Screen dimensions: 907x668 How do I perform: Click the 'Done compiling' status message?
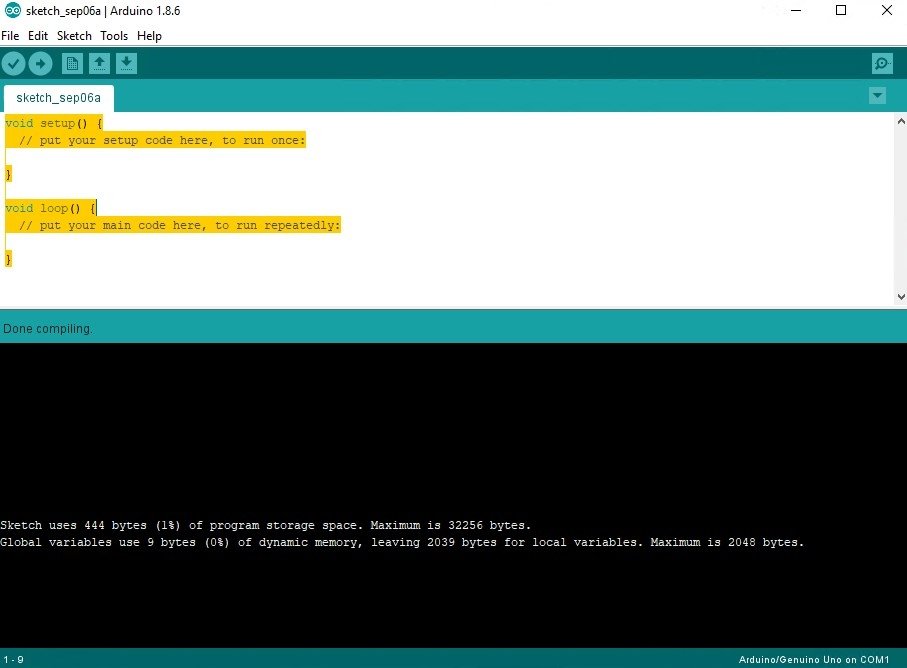click(48, 328)
